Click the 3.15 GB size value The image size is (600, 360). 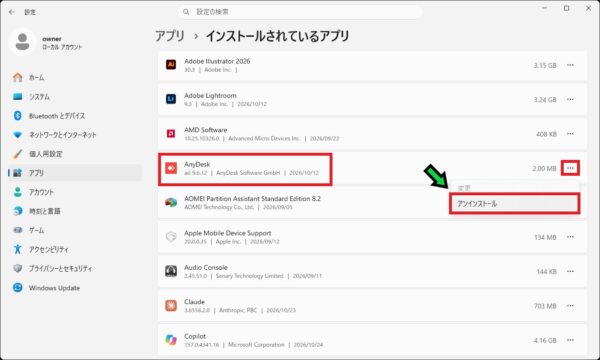545,65
